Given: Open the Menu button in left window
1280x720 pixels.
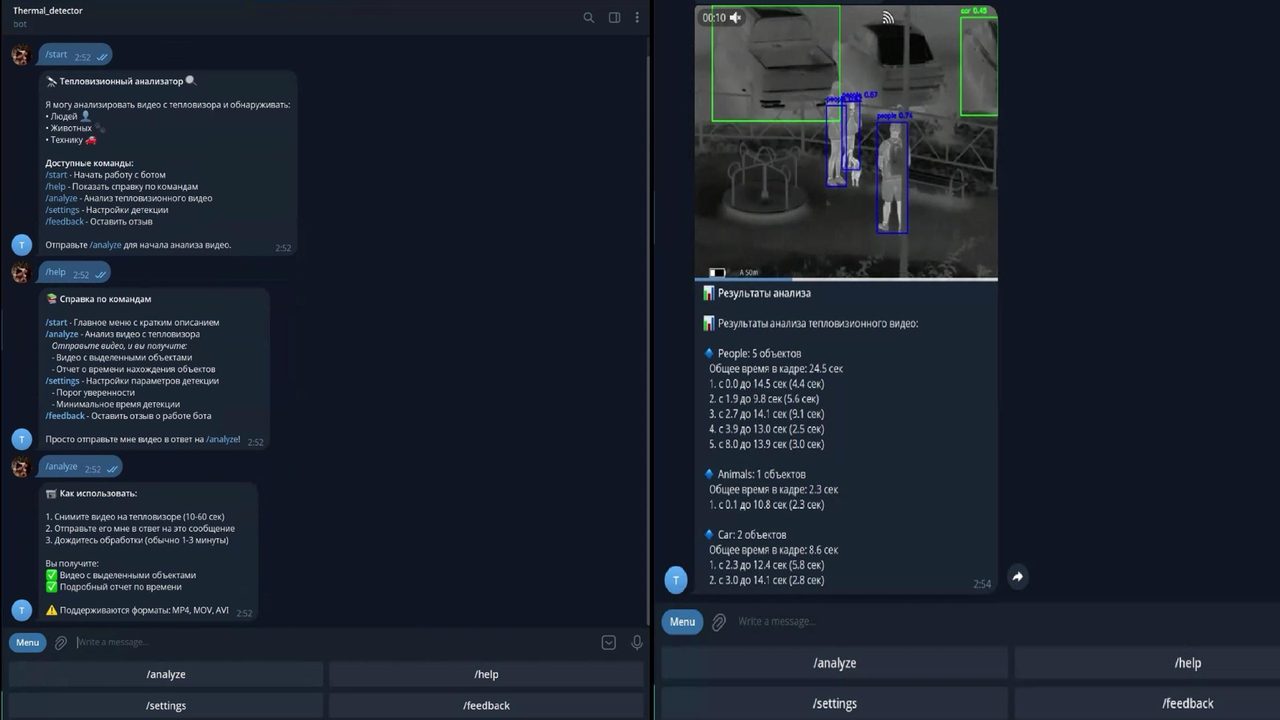Looking at the screenshot, I should point(28,643).
